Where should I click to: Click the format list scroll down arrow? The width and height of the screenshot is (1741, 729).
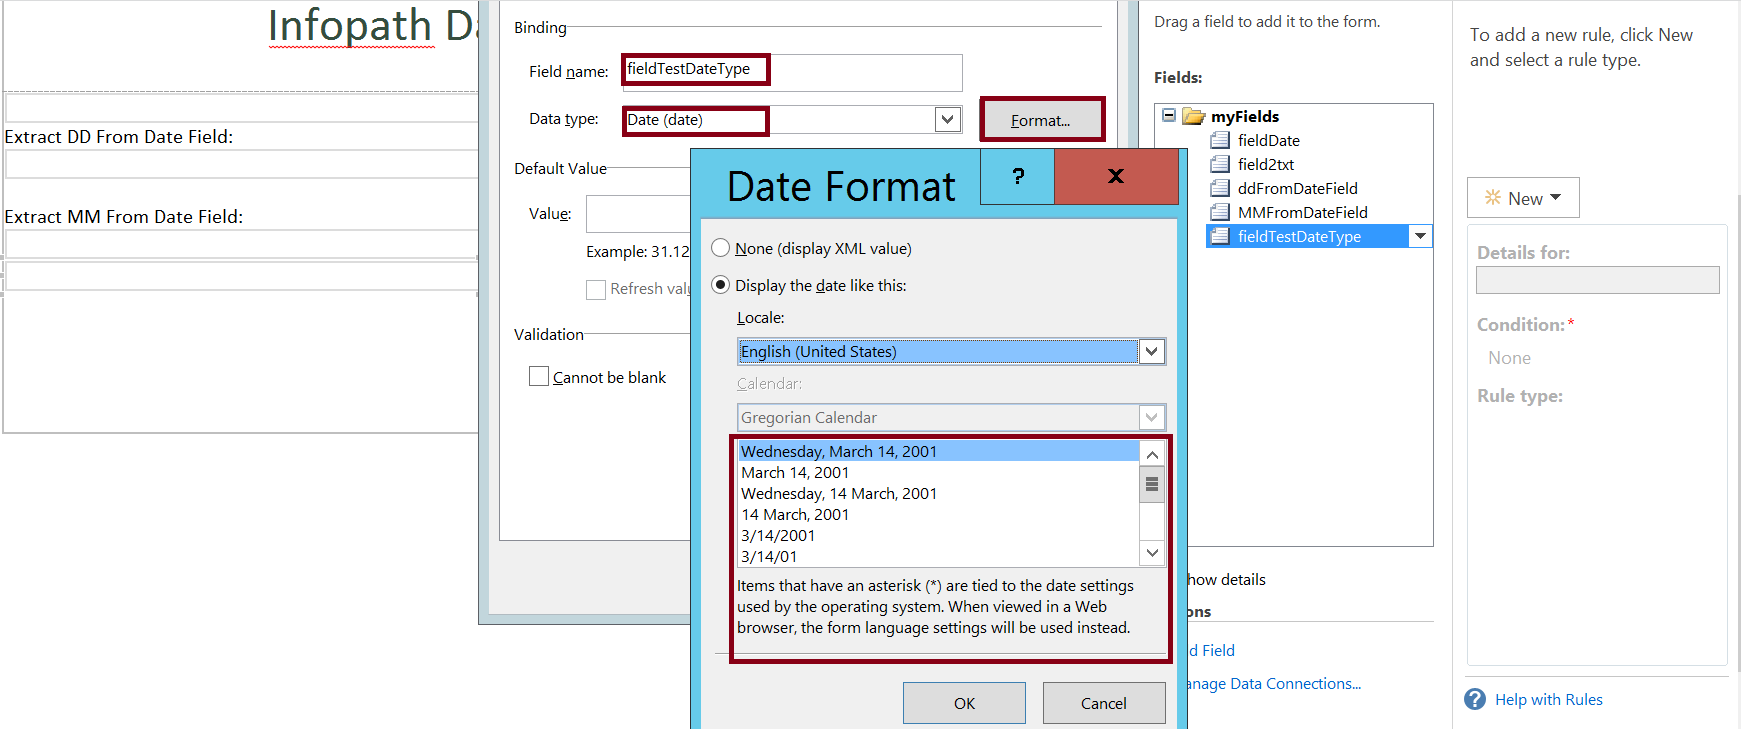click(x=1152, y=552)
